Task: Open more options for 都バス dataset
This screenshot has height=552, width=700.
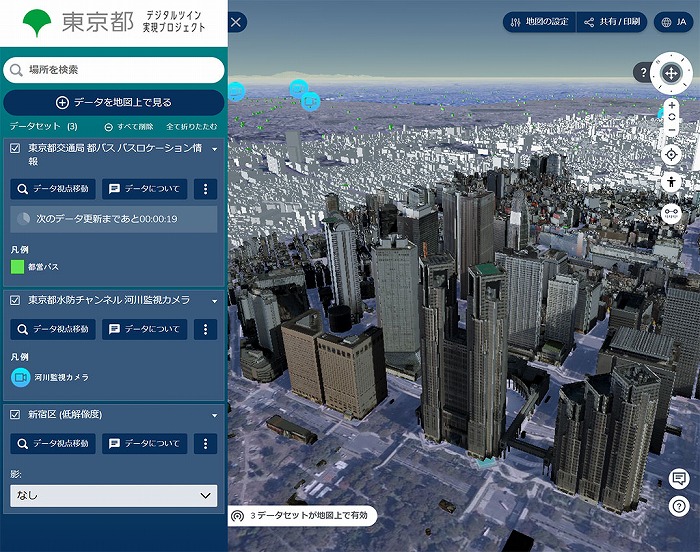Action: (x=205, y=189)
